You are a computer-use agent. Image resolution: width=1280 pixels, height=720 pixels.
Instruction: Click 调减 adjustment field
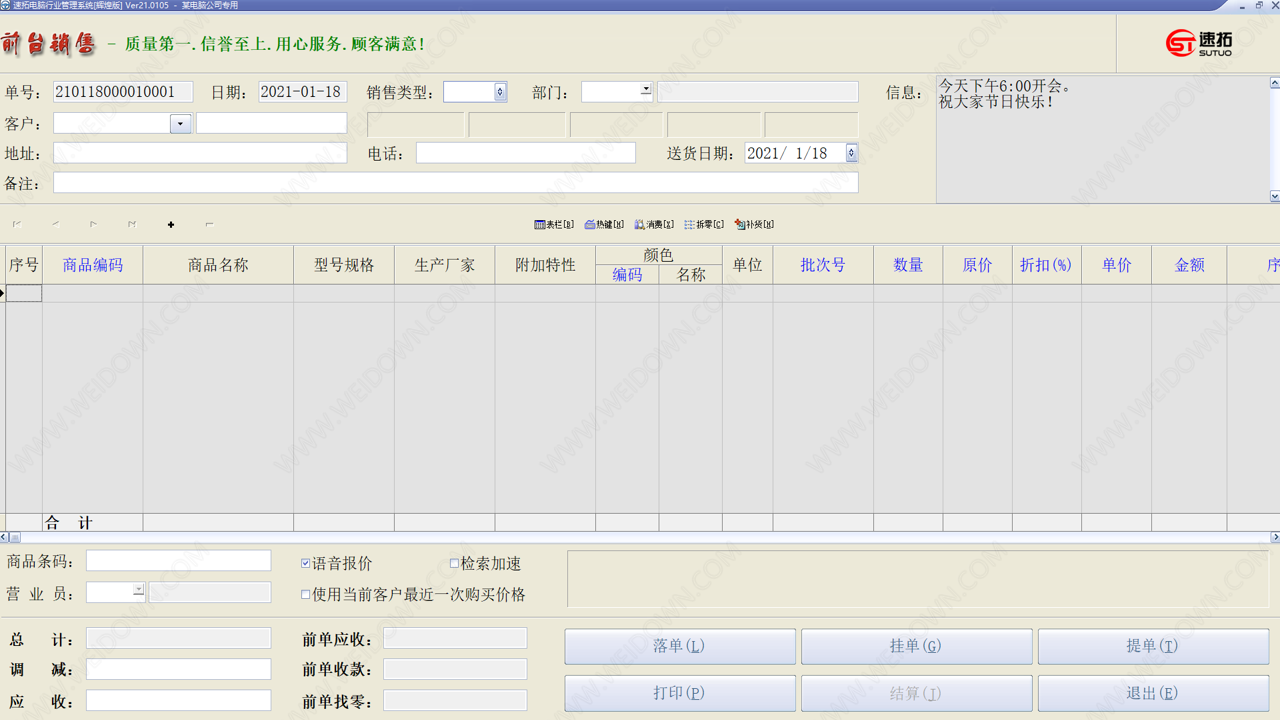pyautogui.click(x=178, y=669)
